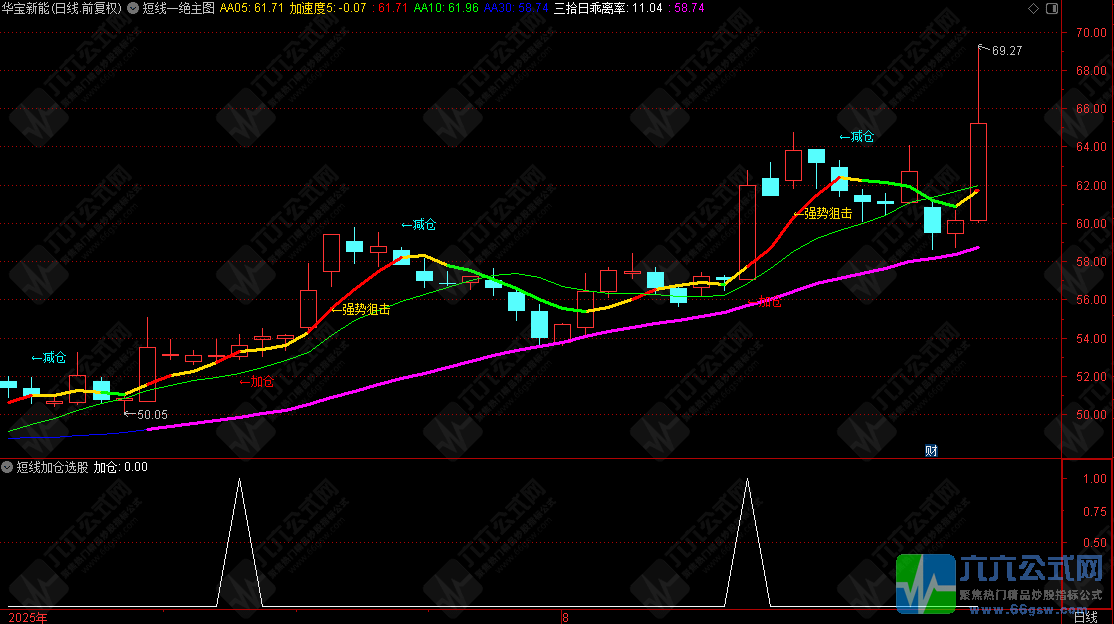1114x624 pixels.
Task: Click the diamond icon at top right
Action: coord(1034,9)
